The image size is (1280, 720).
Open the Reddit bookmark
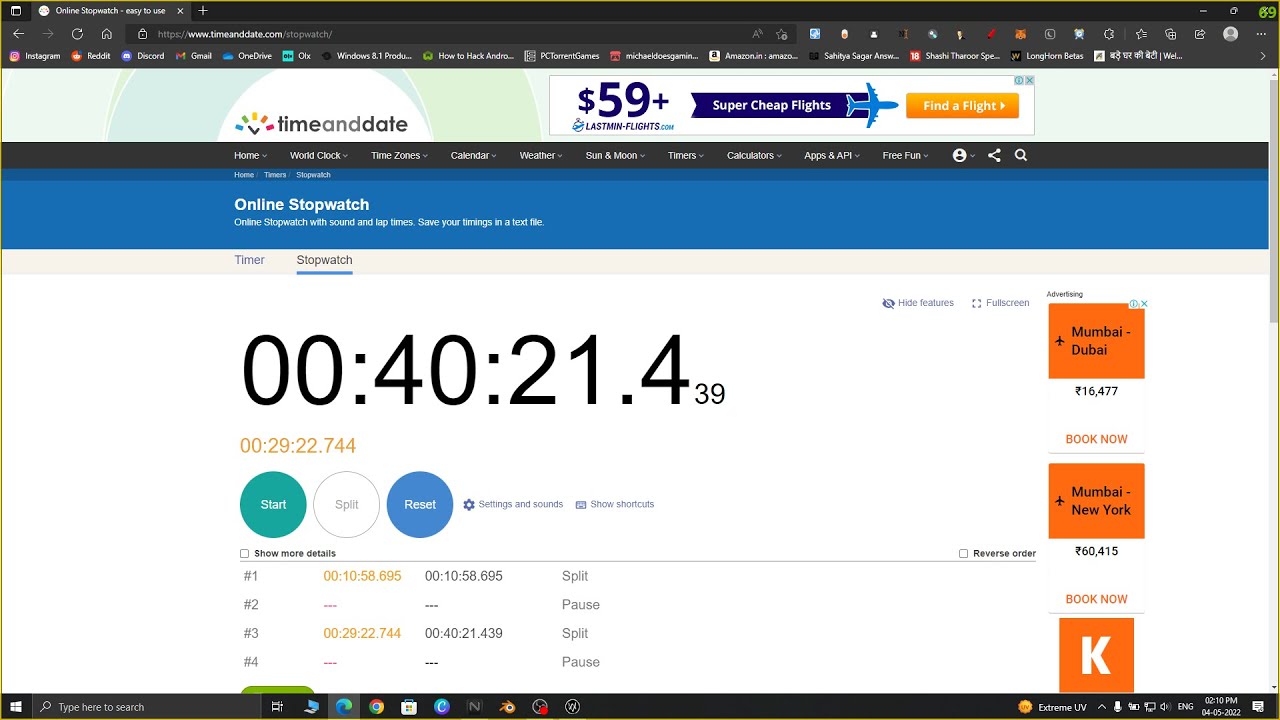point(90,56)
